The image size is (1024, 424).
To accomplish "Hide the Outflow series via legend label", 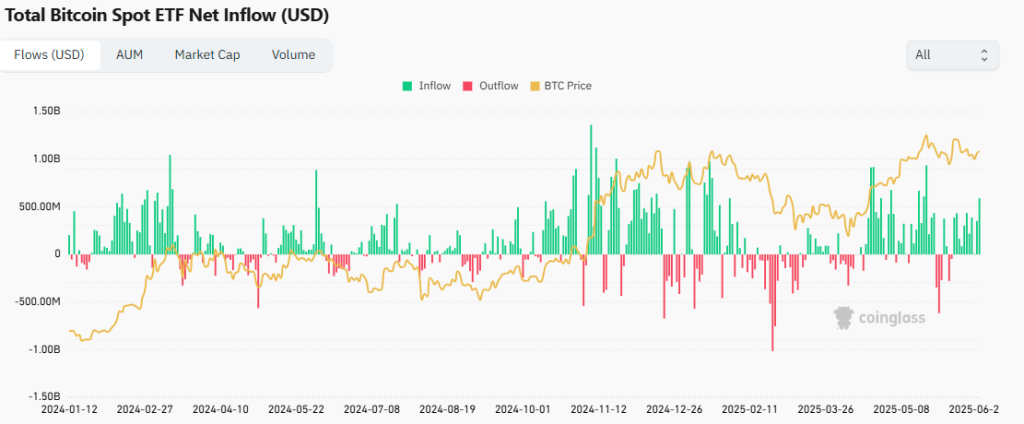I will coord(498,86).
